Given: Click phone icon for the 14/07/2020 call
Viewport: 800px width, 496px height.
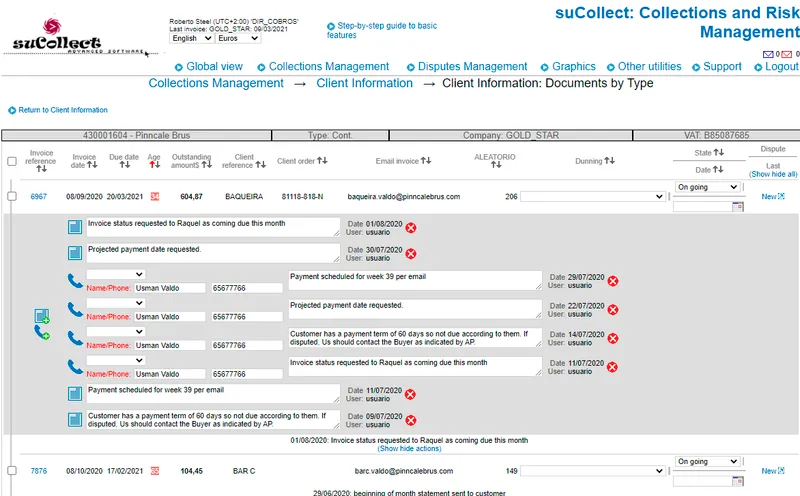Looking at the screenshot, I should click(75, 338).
